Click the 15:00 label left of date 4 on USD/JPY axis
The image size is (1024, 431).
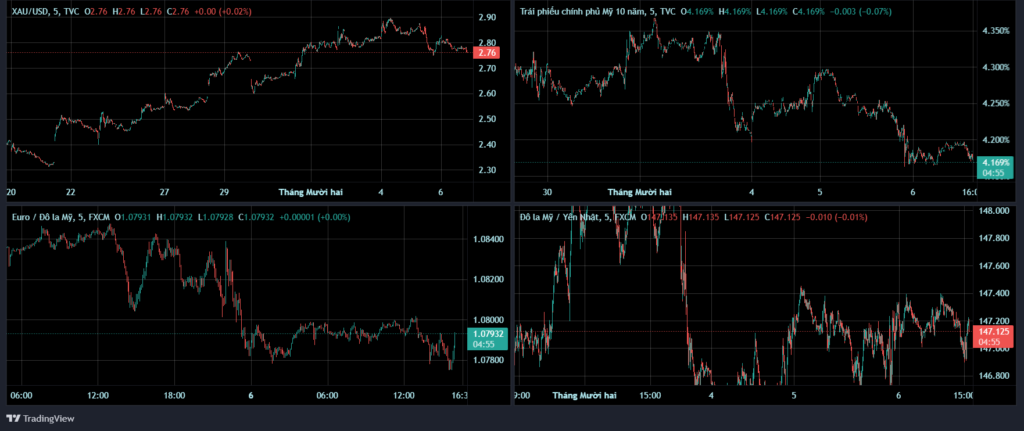649,396
